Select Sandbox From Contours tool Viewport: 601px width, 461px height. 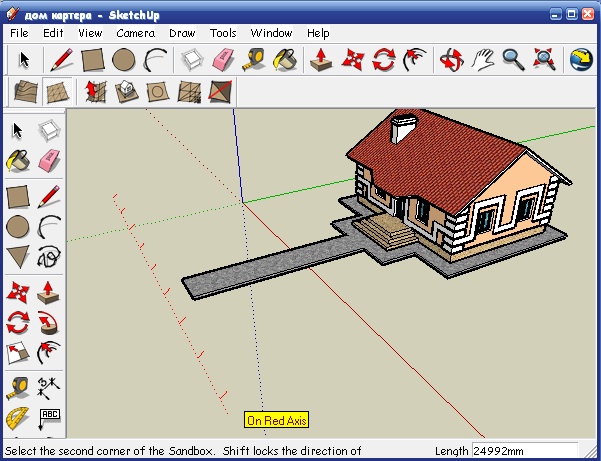(x=26, y=92)
